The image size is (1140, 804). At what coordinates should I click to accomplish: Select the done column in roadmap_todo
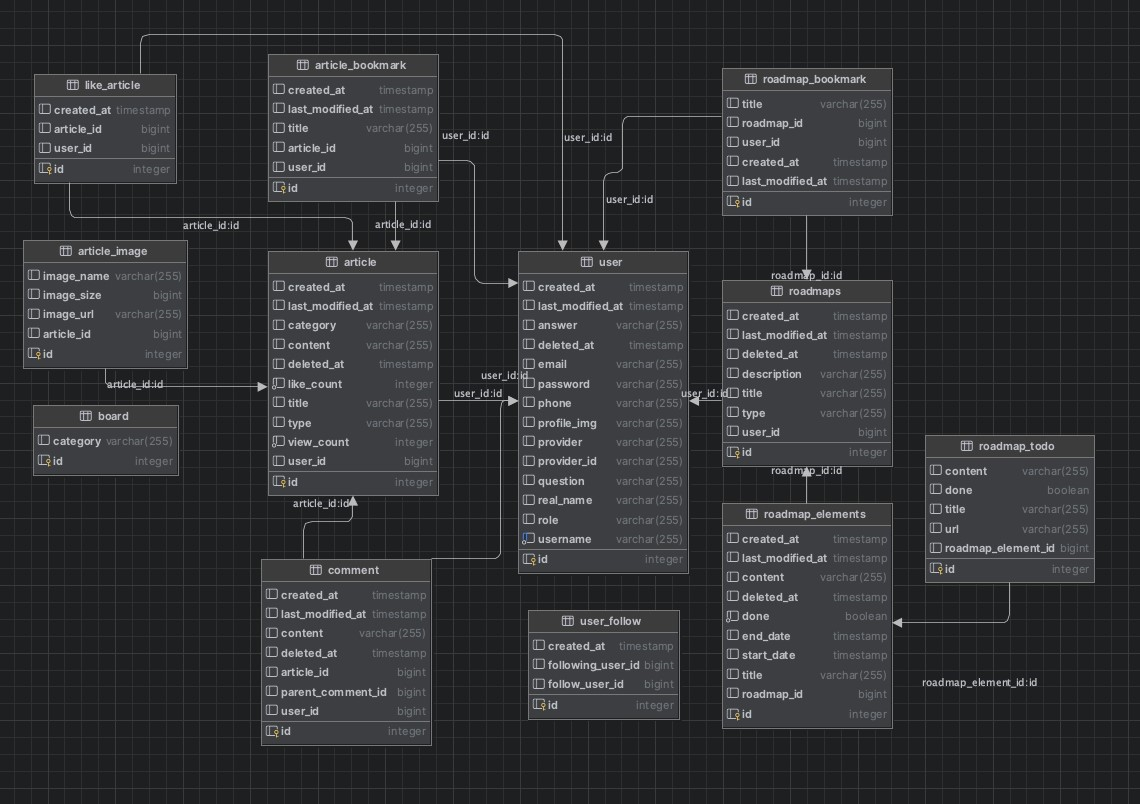click(x=1000, y=490)
